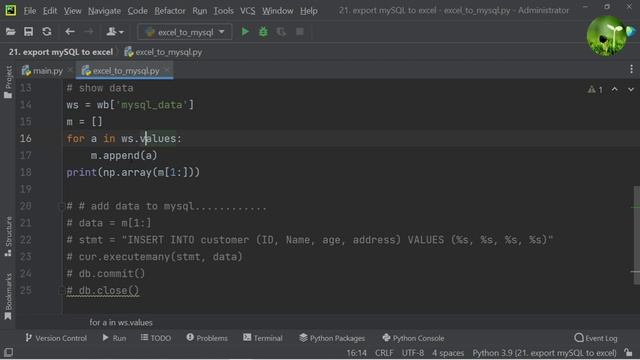
Task: Reload all from disk with sync icon
Action: click(47, 32)
